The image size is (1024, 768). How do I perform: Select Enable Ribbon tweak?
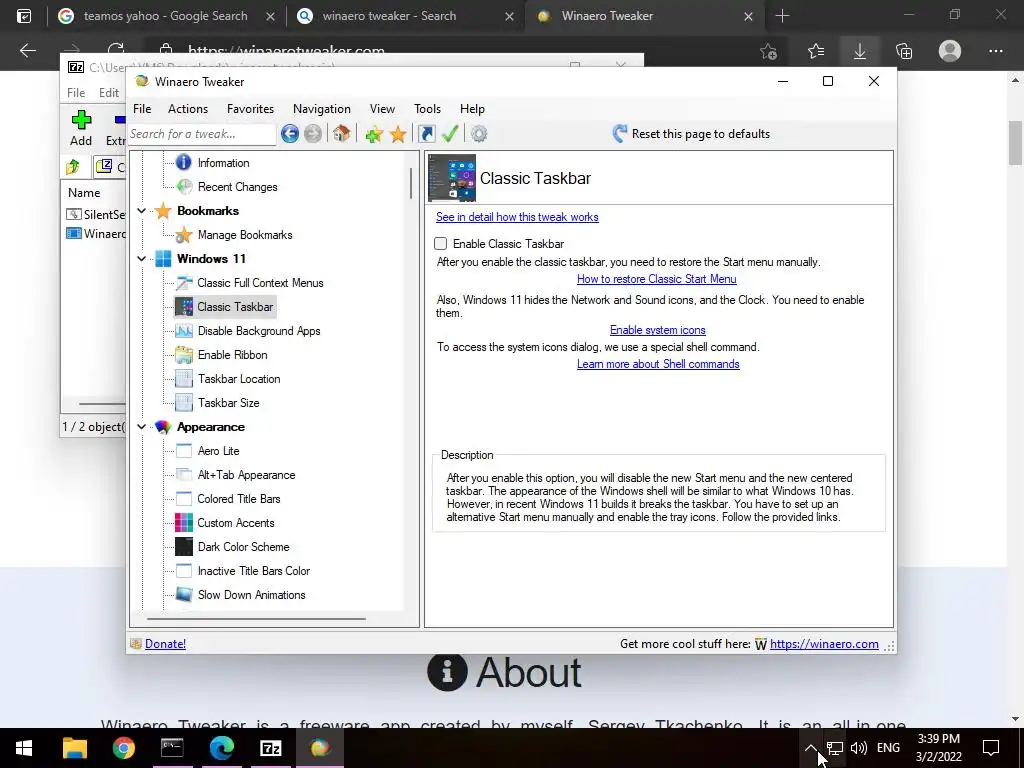232,355
